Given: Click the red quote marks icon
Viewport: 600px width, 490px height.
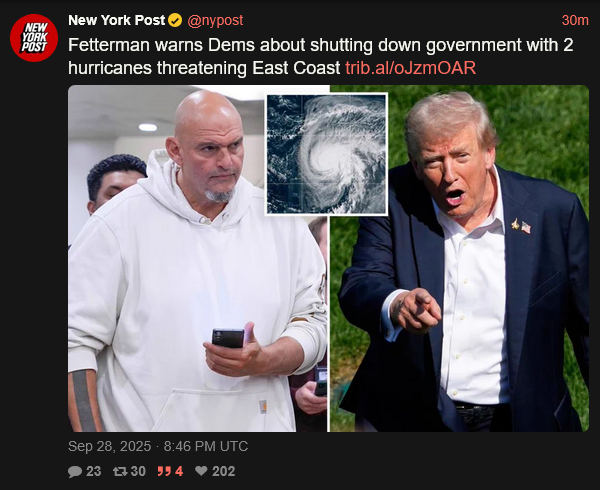Looking at the screenshot, I should (164, 471).
